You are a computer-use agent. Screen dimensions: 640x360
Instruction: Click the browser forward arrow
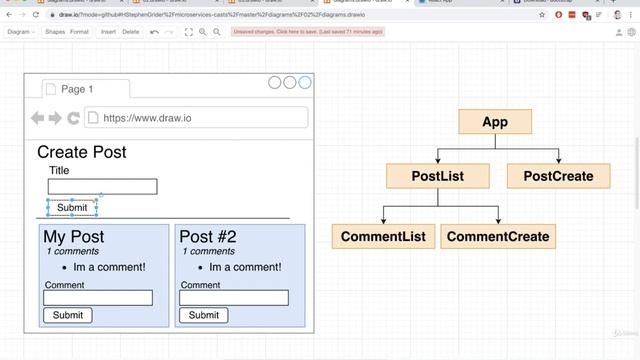click(22, 15)
